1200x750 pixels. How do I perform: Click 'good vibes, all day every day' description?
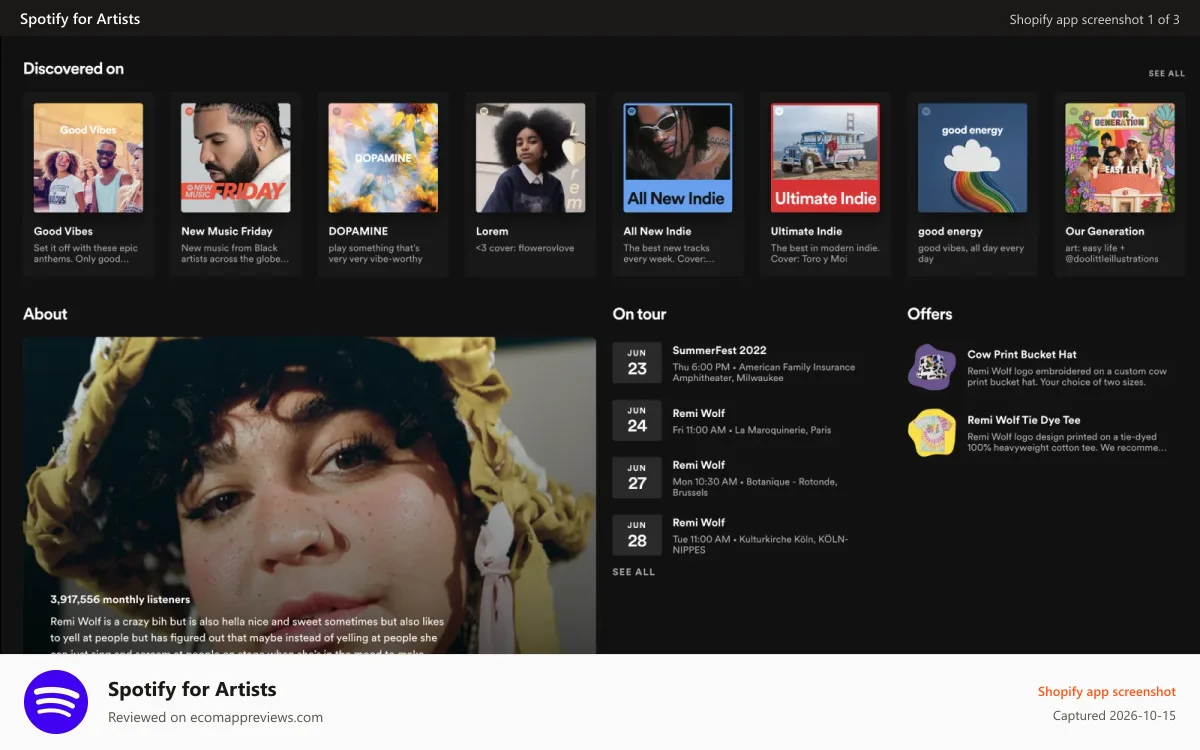click(x=971, y=253)
